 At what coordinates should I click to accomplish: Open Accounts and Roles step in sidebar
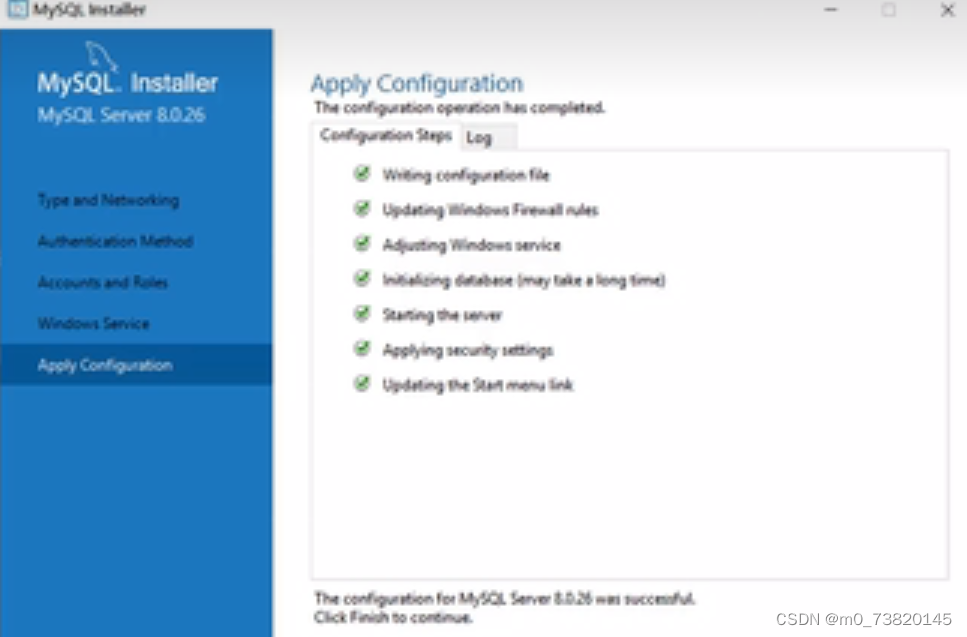tap(103, 282)
